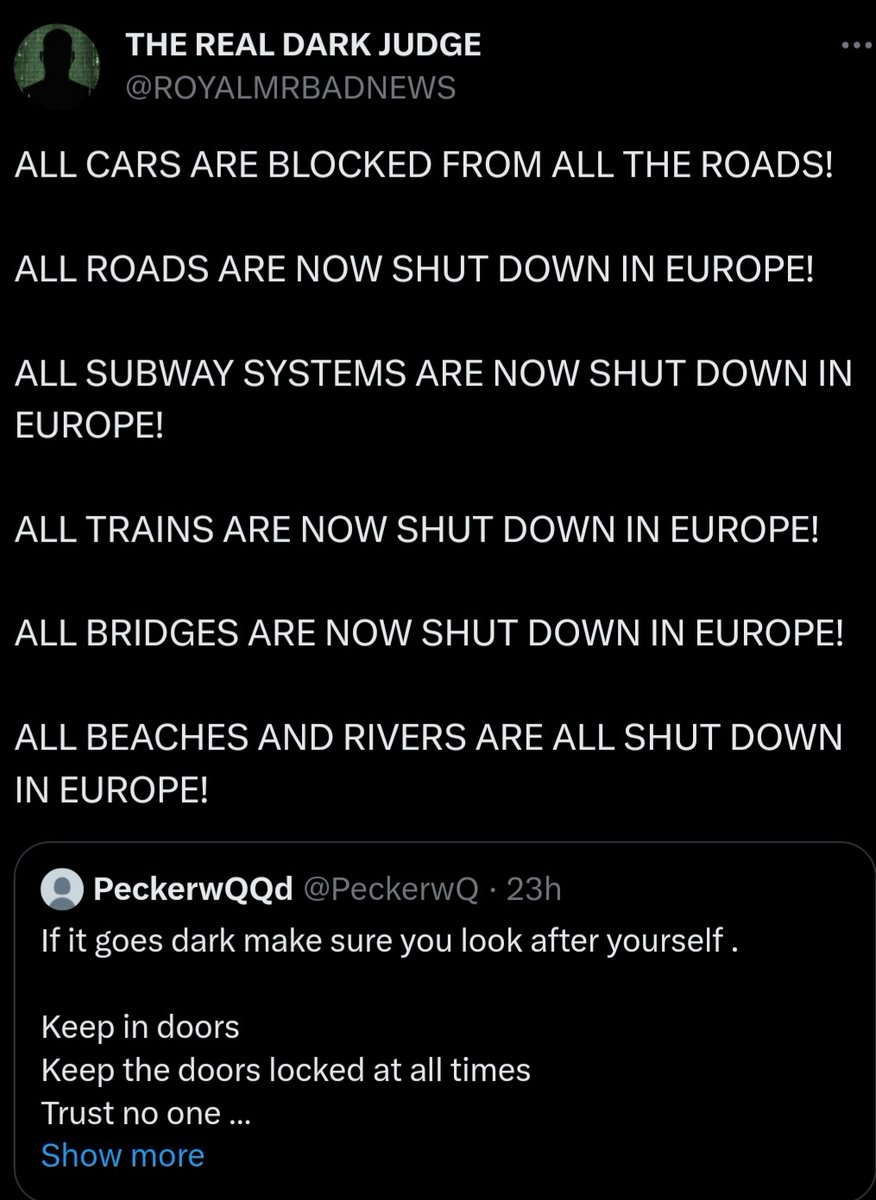The width and height of the screenshot is (876, 1200).
Task: Click the "If it goes dark" quoted sentence
Action: click(x=391, y=942)
